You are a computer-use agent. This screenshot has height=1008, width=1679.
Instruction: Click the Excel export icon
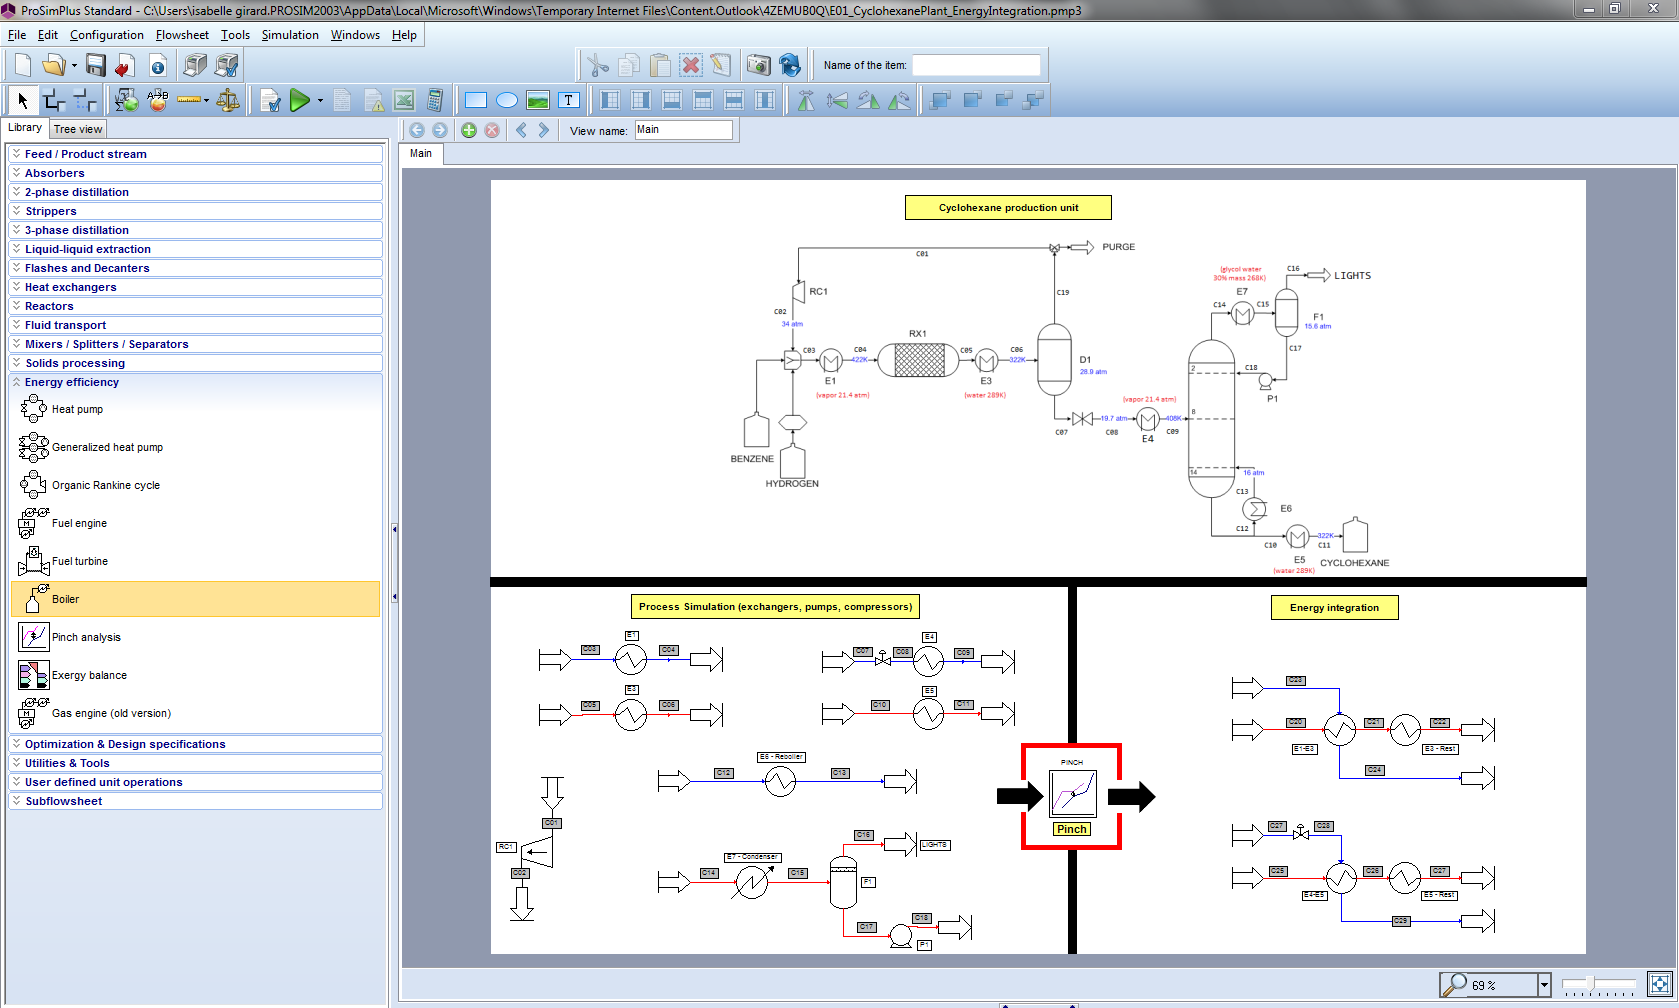(x=403, y=100)
